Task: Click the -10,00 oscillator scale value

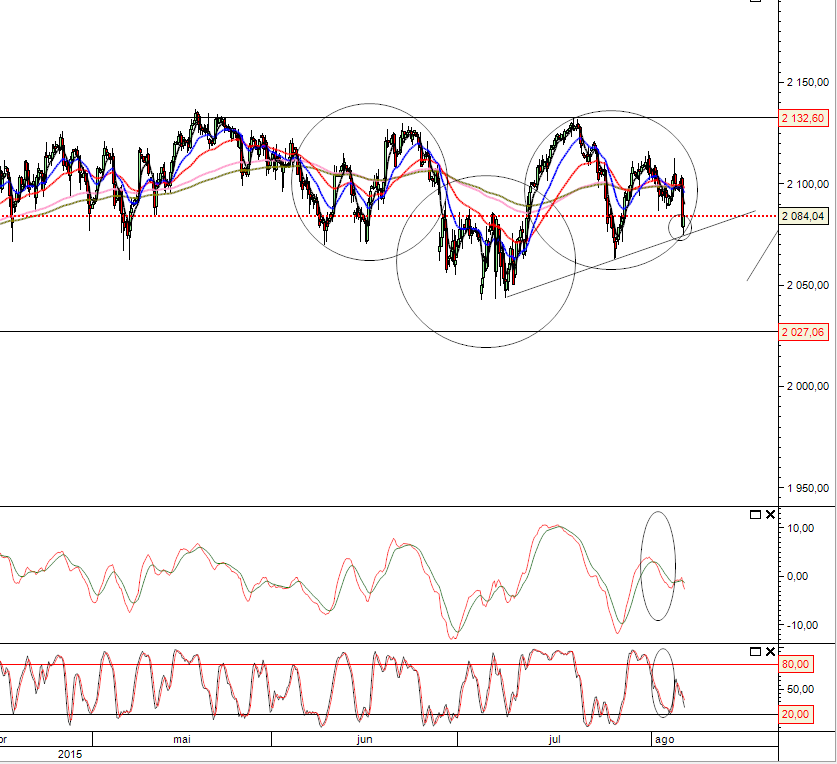Action: 802,625
